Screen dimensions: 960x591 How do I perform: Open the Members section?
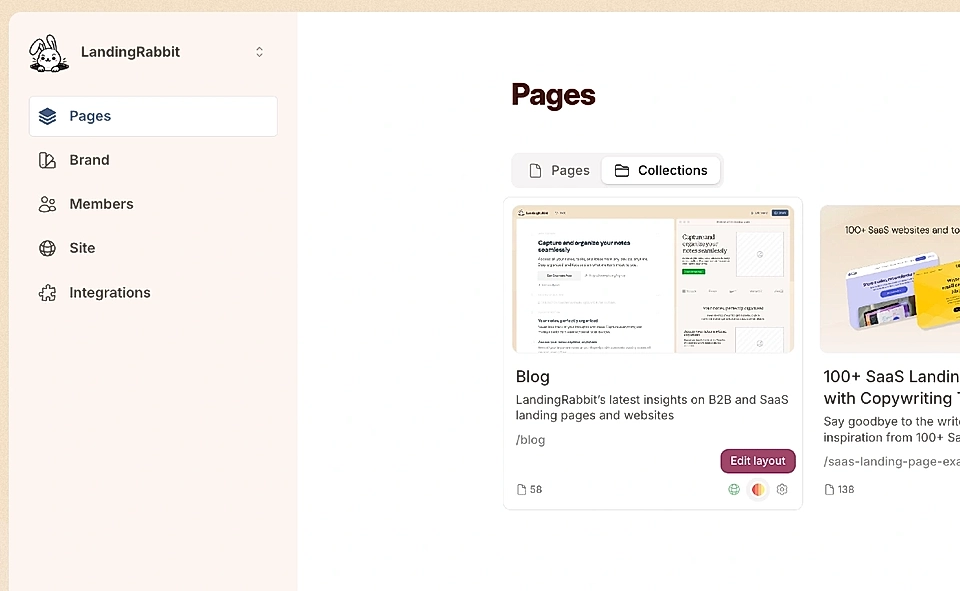click(x=101, y=204)
